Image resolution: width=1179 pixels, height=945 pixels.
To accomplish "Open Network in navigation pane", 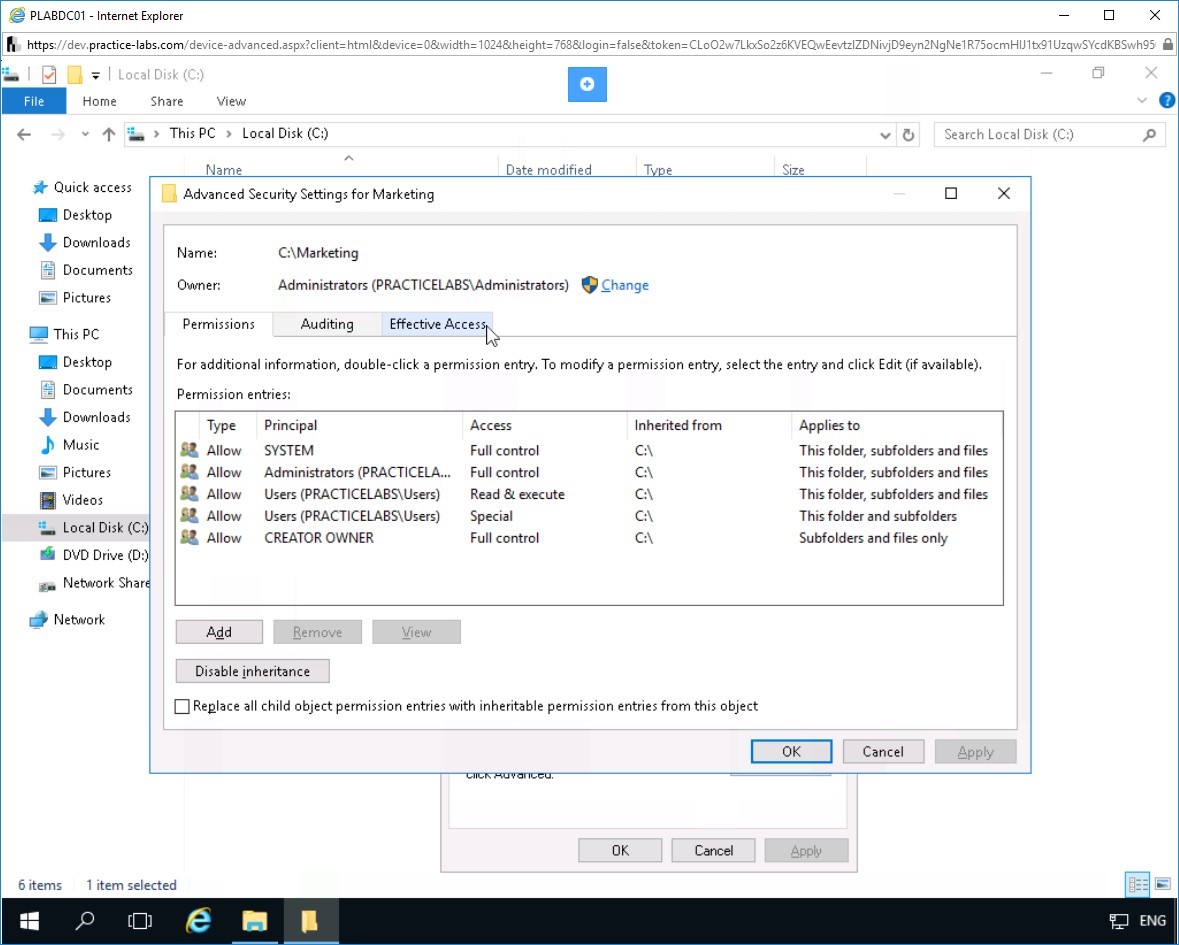I will coord(79,619).
